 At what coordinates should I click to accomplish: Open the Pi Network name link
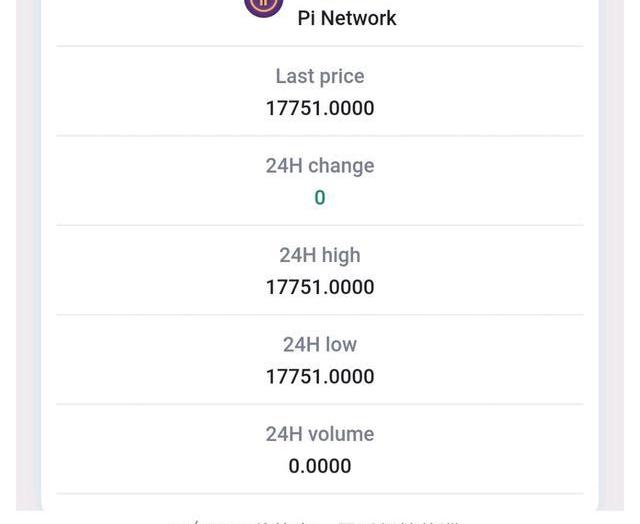tap(347, 18)
